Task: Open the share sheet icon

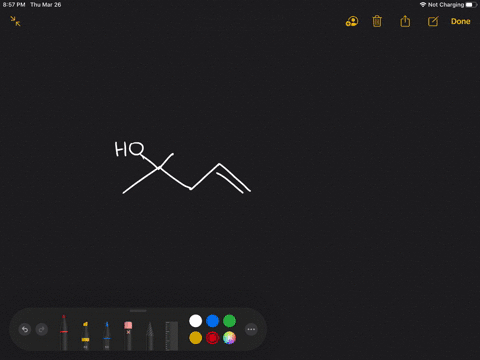Action: (x=405, y=21)
